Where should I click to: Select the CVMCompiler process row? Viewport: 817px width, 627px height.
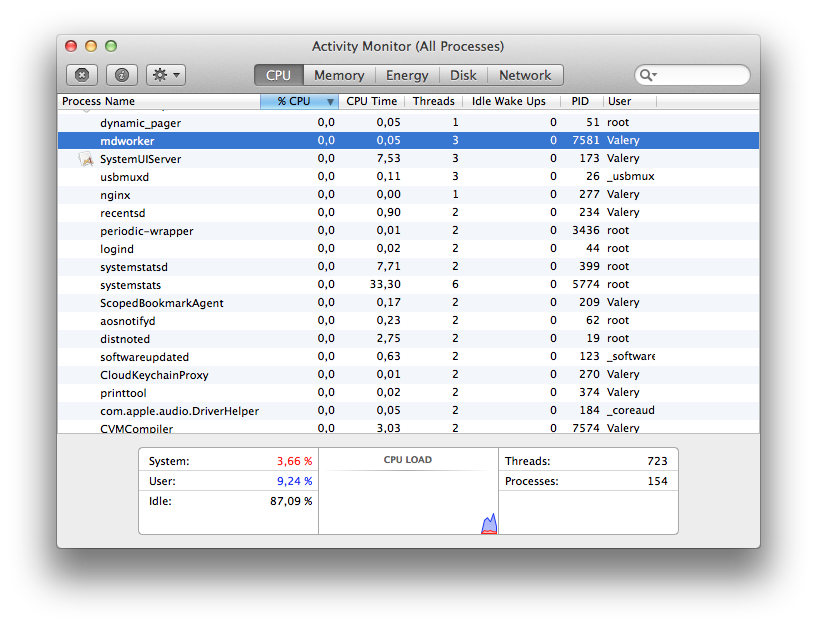click(x=408, y=427)
